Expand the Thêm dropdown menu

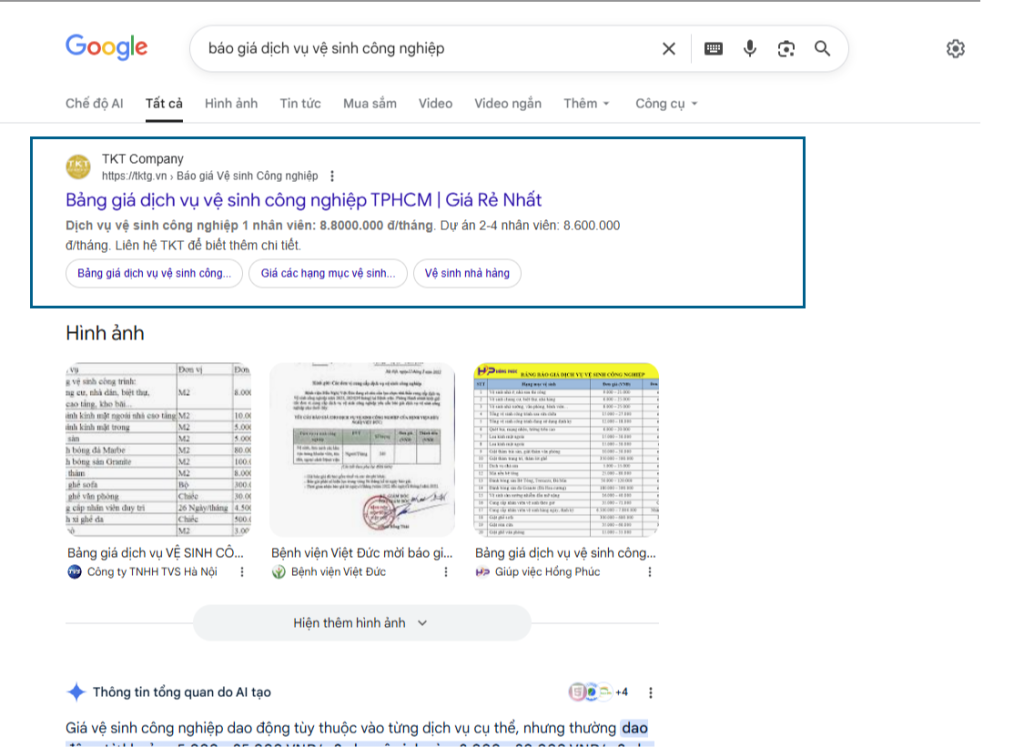pyautogui.click(x=586, y=103)
